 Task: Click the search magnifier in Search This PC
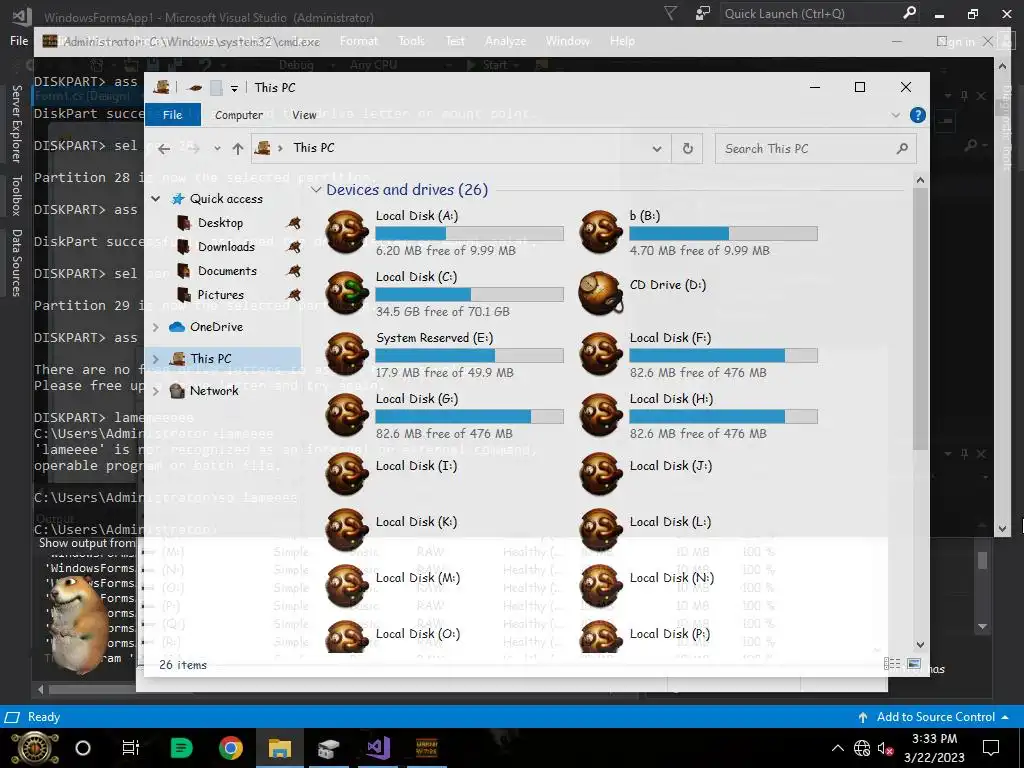click(x=903, y=148)
